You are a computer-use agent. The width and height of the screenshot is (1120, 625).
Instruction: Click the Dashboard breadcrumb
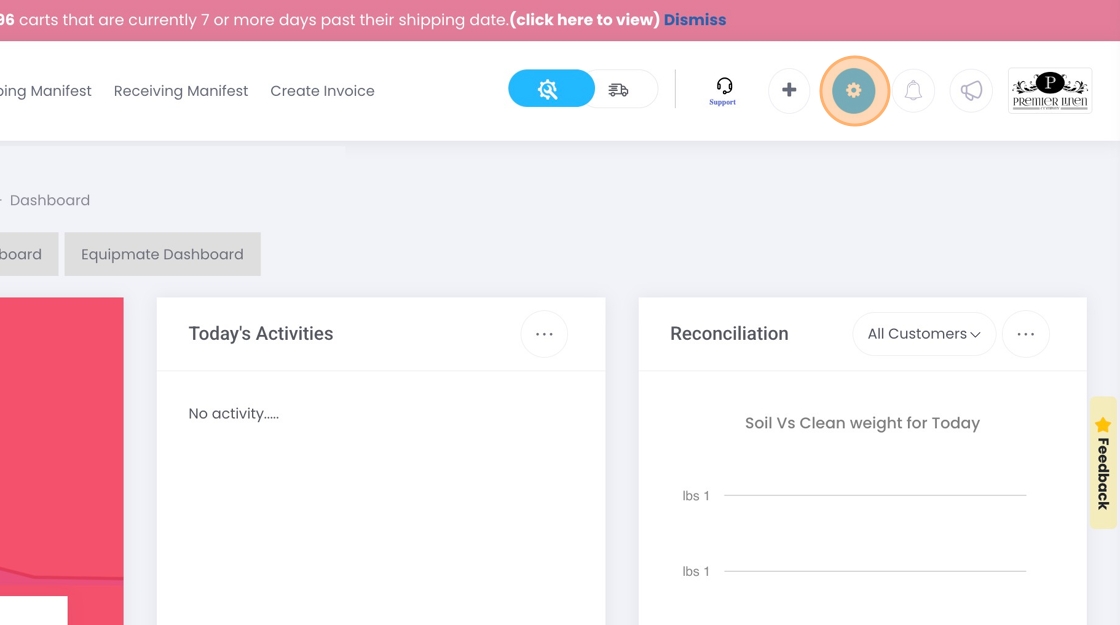[x=50, y=200]
